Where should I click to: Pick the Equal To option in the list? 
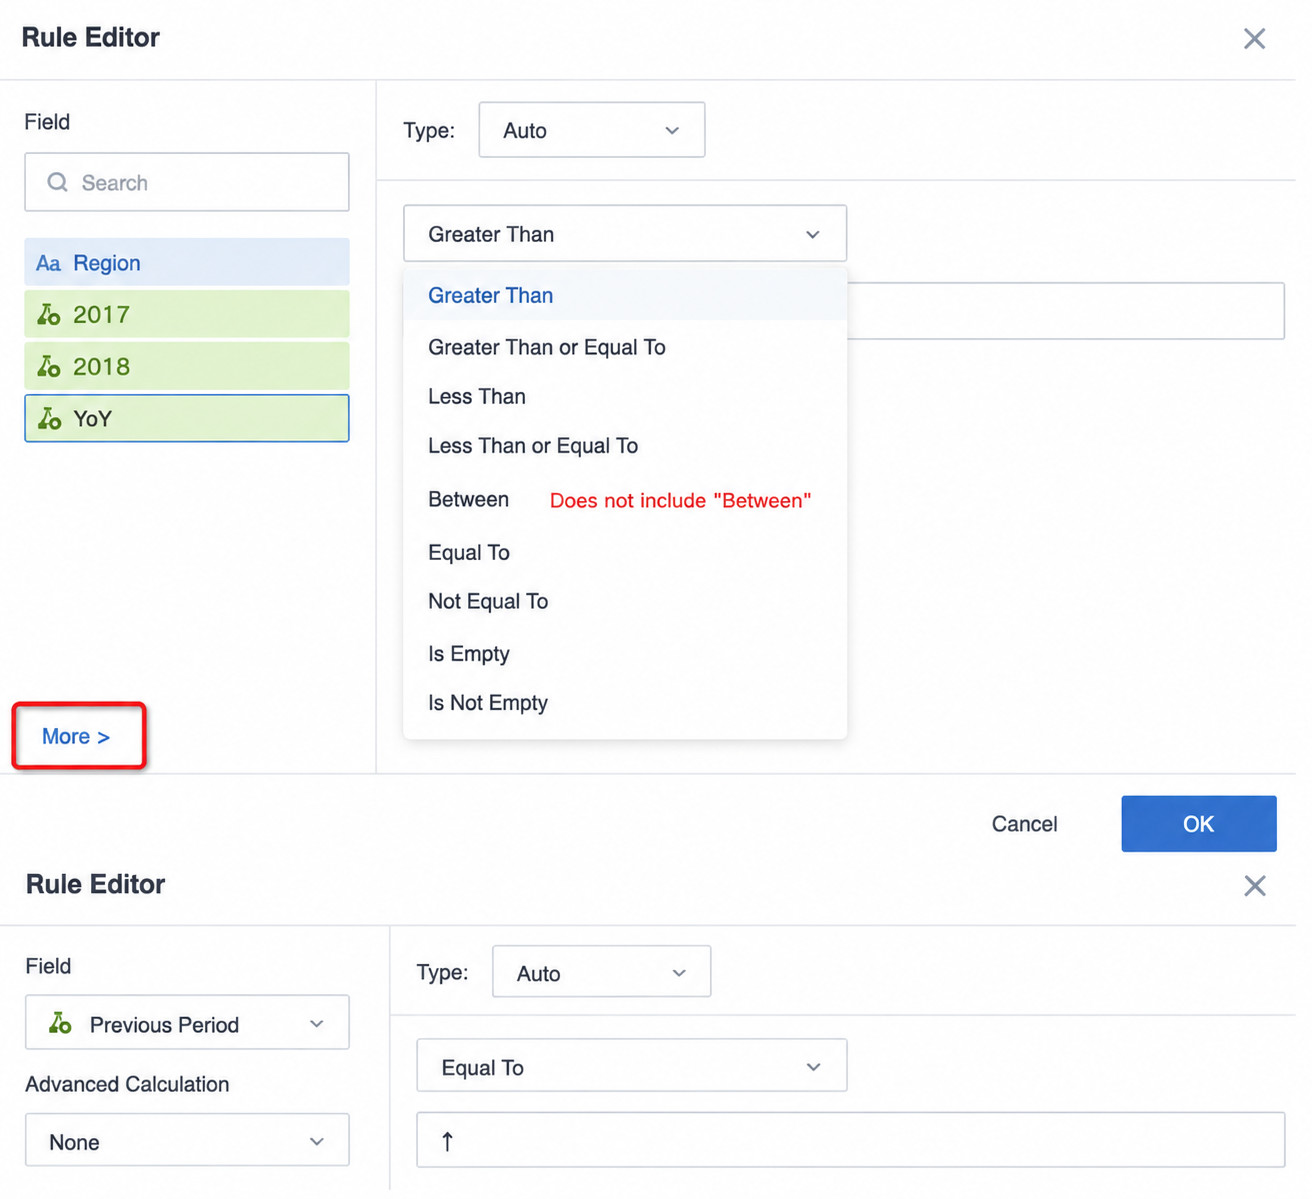tap(625, 552)
